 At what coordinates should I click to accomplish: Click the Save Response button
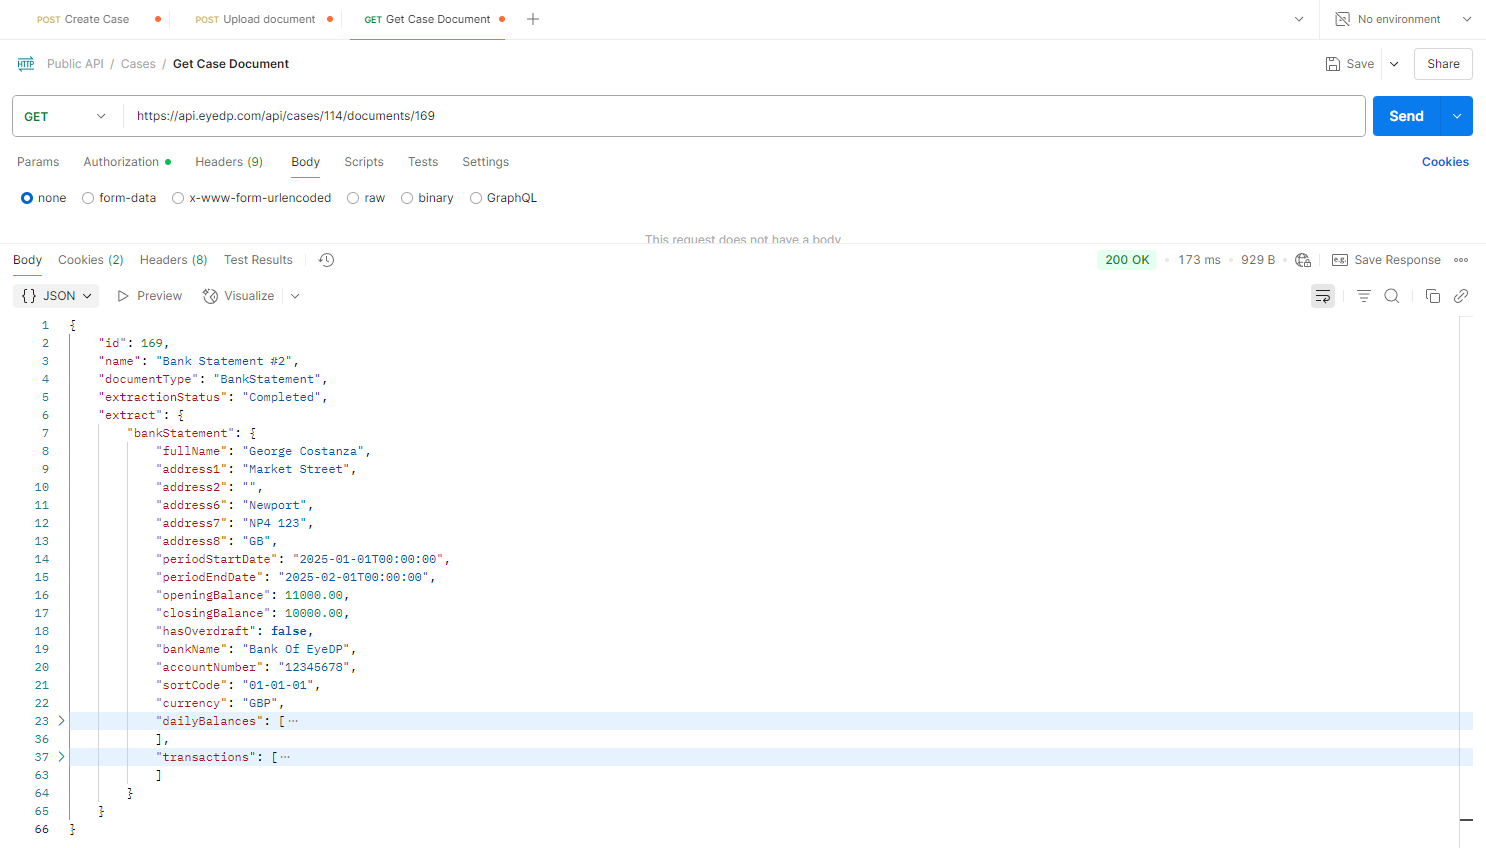coord(1386,260)
